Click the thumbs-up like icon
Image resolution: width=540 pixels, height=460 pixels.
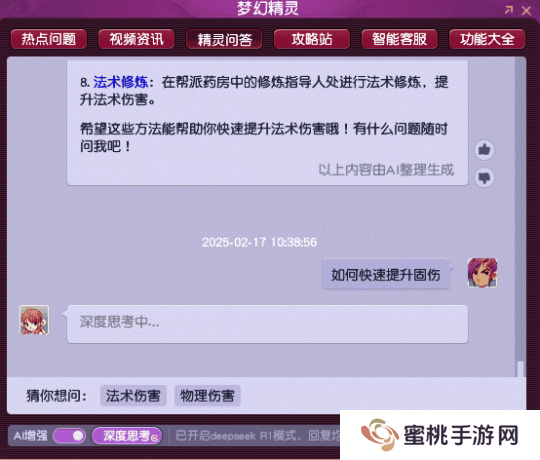[x=485, y=150]
